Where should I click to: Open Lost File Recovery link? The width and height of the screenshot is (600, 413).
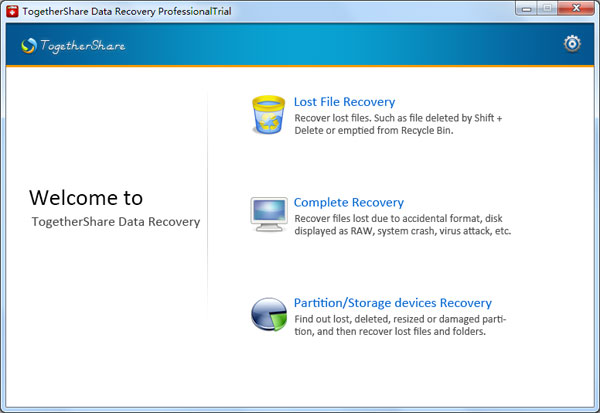click(x=344, y=102)
